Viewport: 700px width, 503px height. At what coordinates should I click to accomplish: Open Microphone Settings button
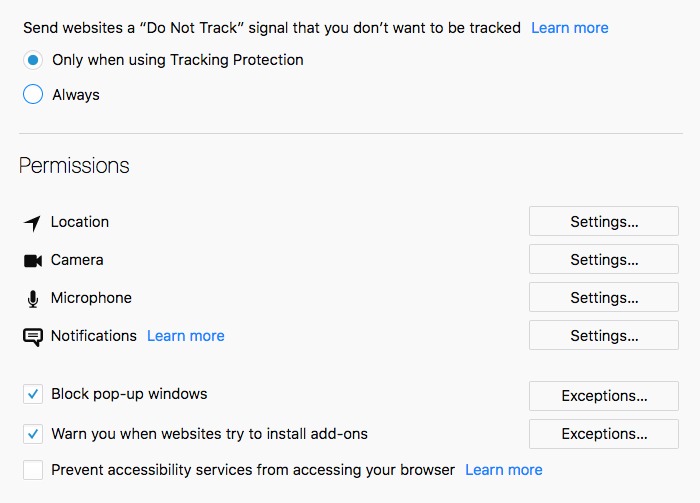[x=604, y=297]
